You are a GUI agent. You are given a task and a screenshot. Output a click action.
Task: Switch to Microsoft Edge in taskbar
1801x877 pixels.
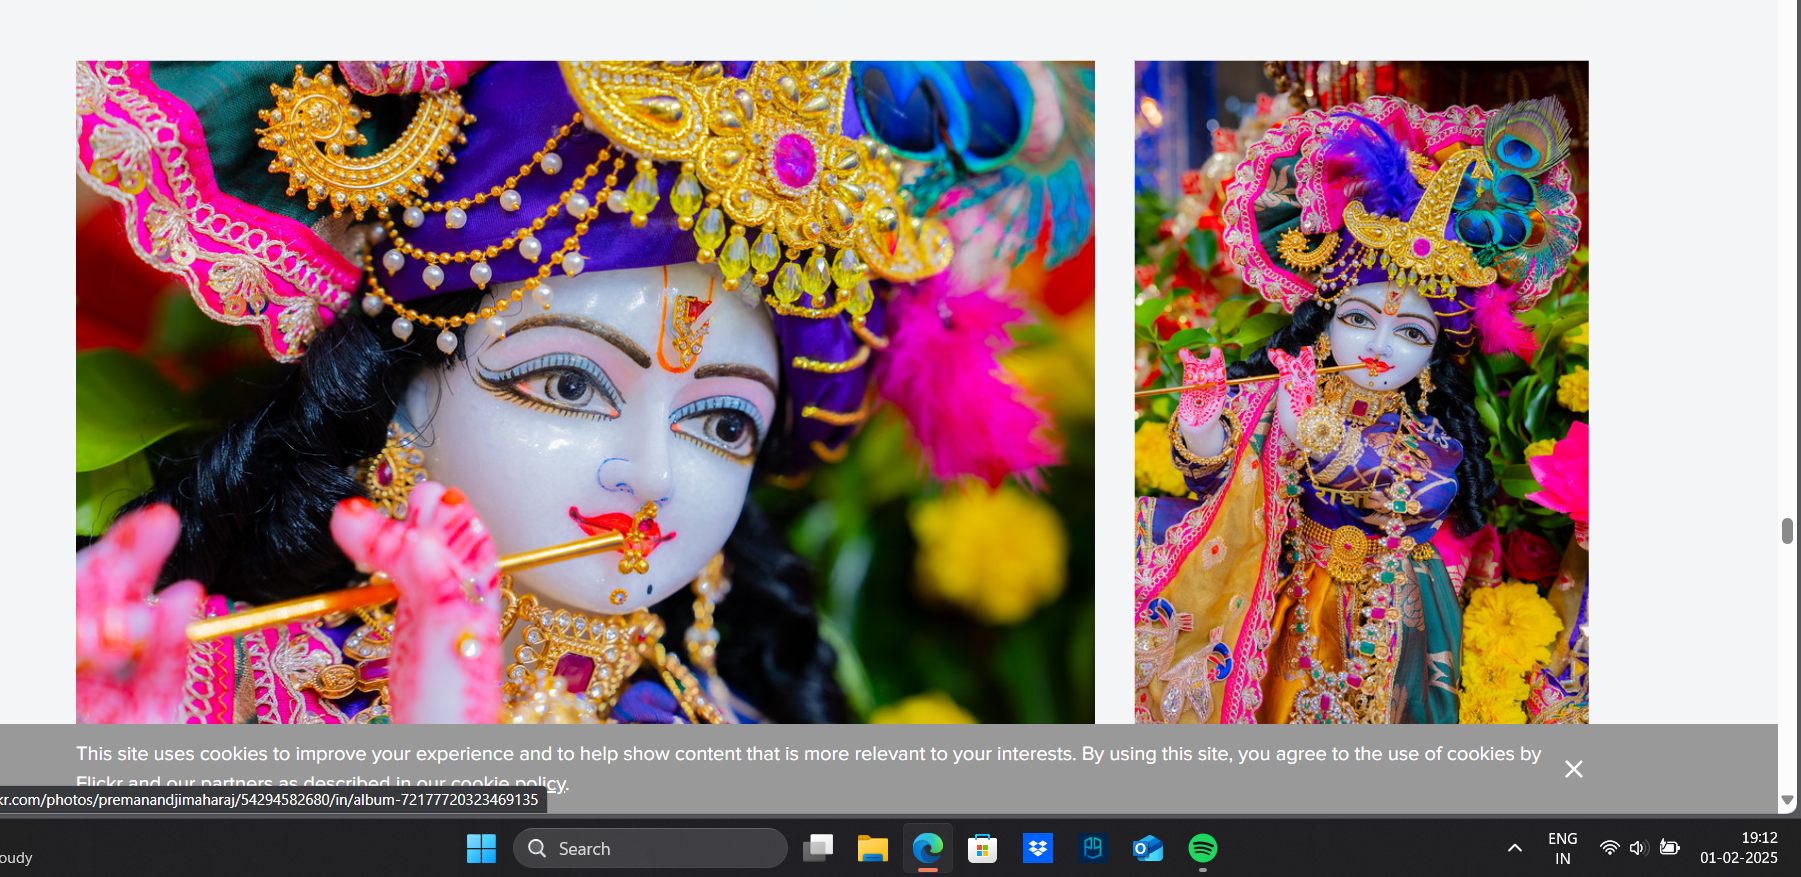coord(928,849)
